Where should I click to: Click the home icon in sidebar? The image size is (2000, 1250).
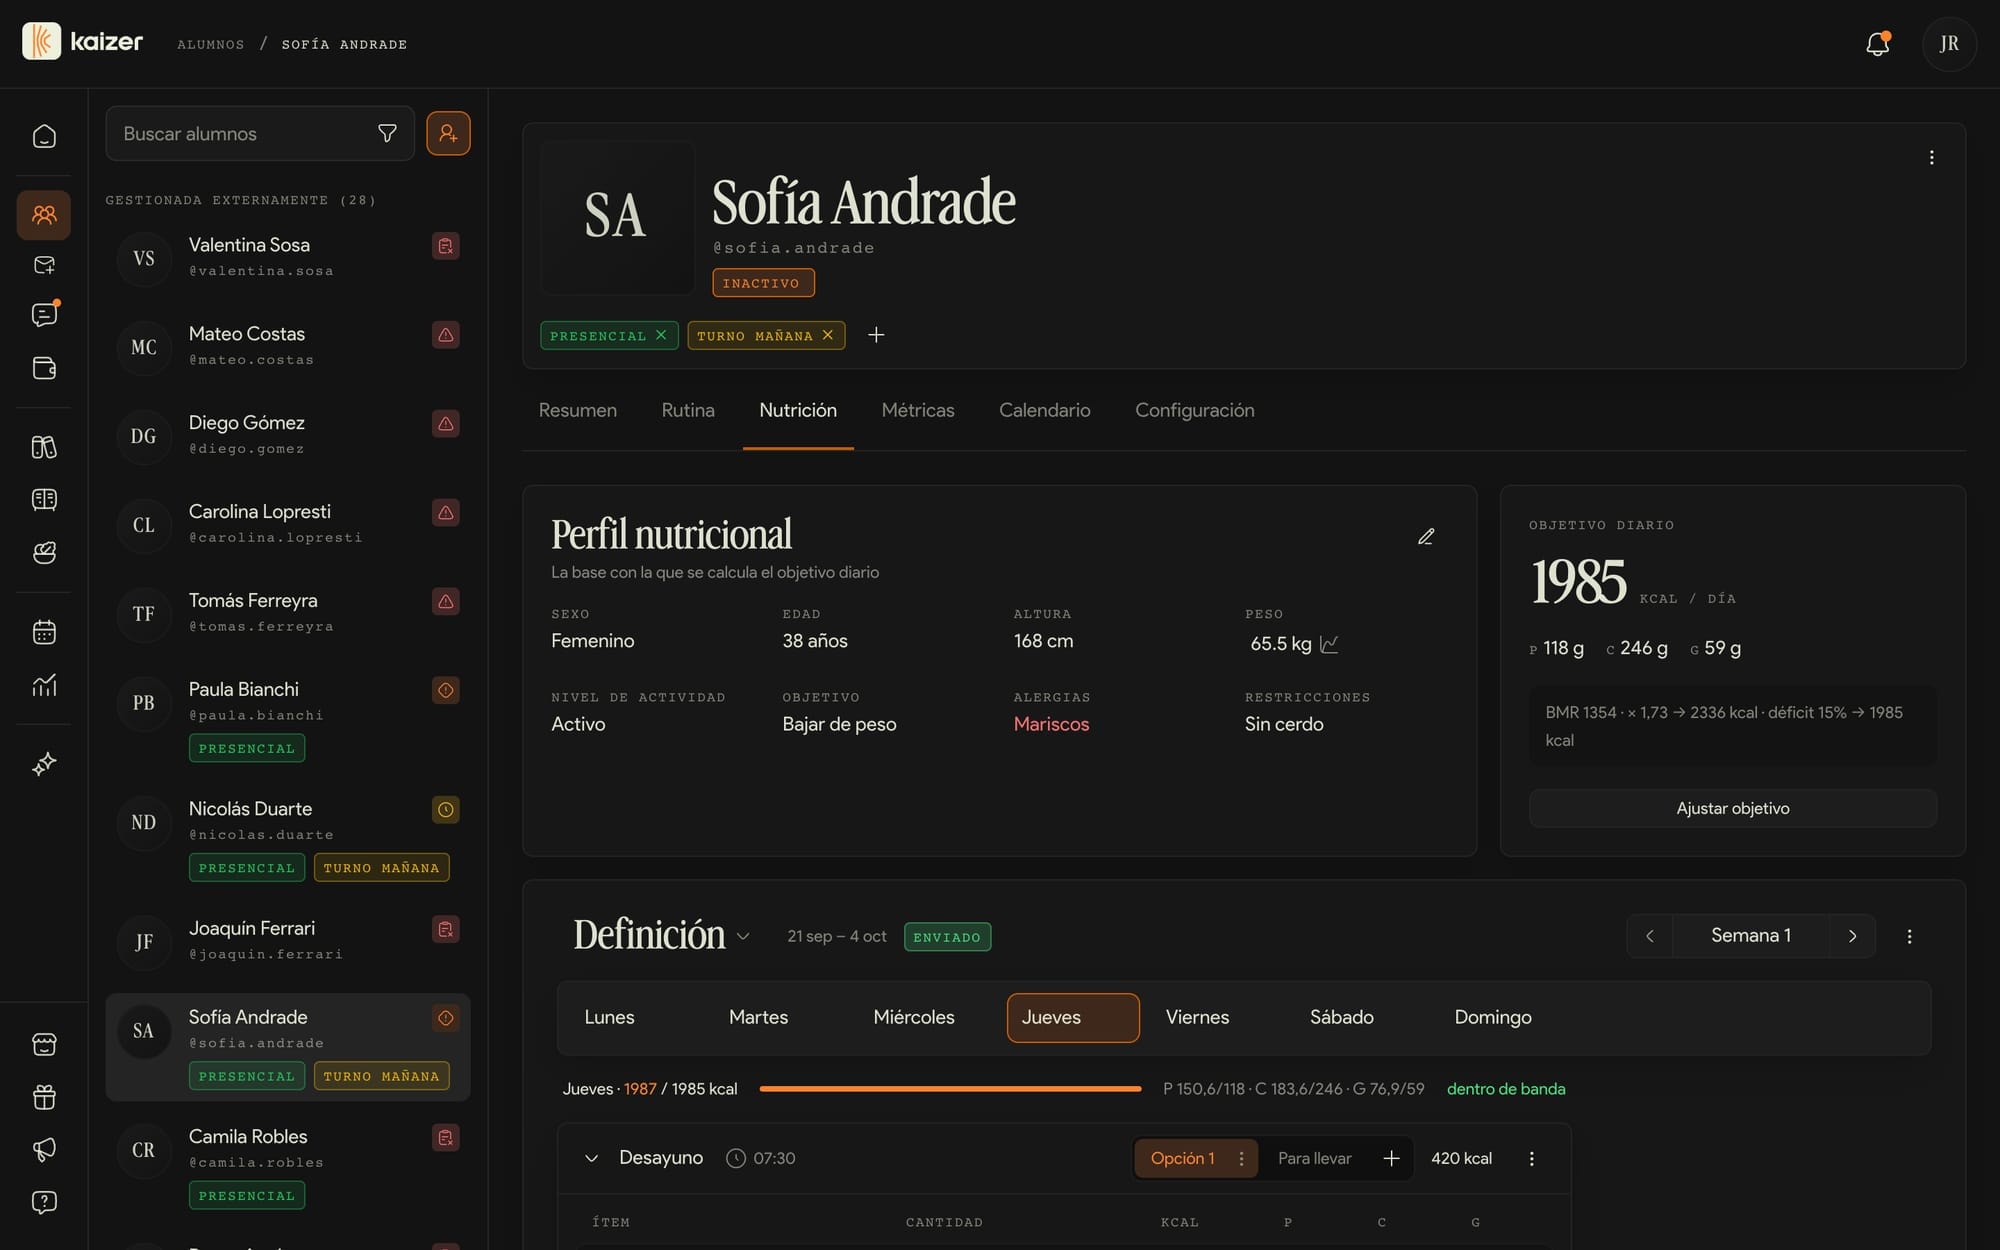tap(44, 136)
